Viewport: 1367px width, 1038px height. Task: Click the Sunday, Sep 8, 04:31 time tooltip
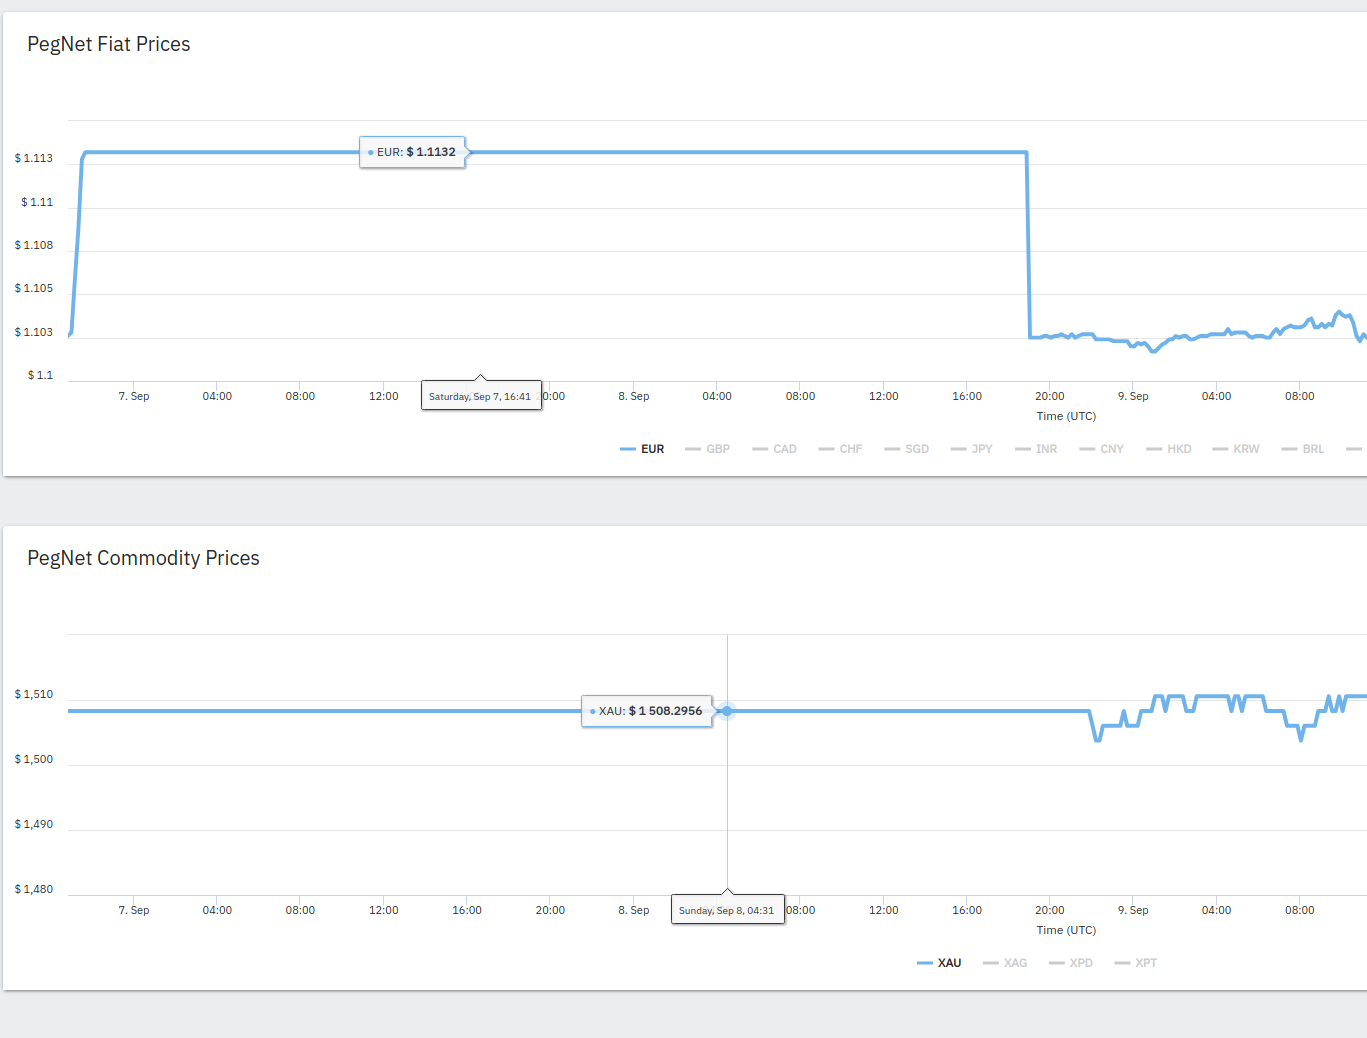click(x=727, y=910)
